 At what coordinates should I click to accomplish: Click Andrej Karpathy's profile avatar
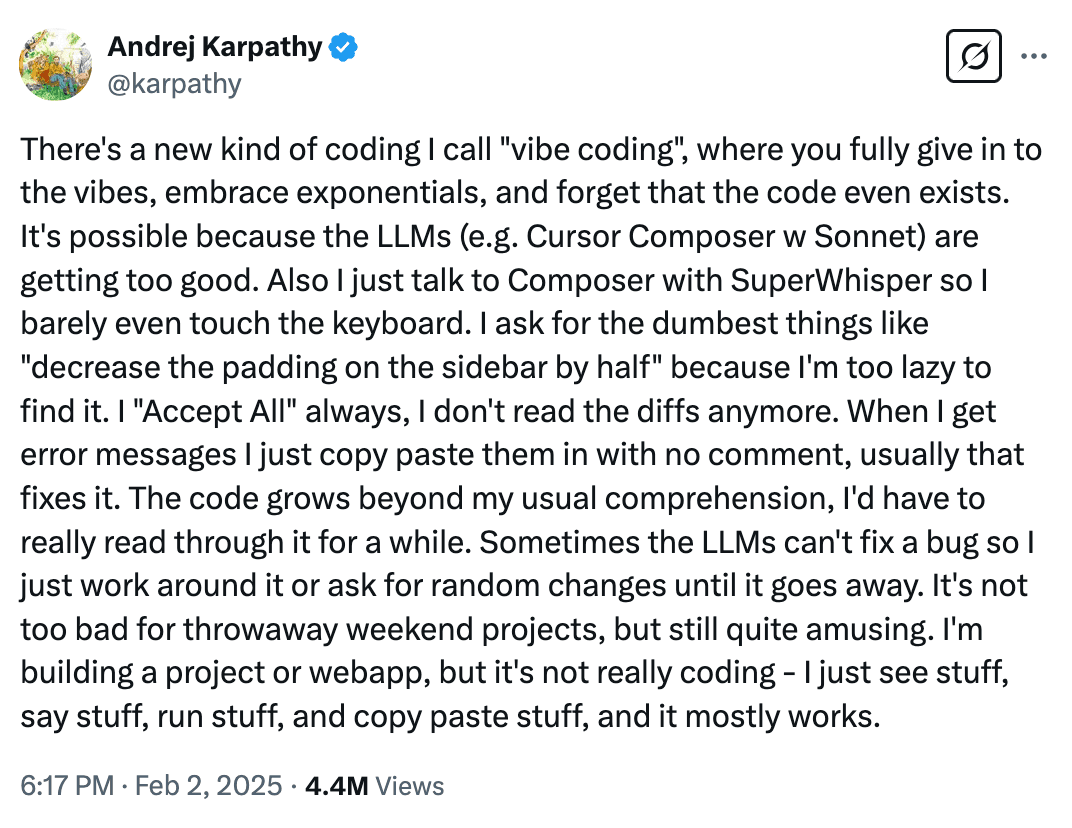coord(56,64)
